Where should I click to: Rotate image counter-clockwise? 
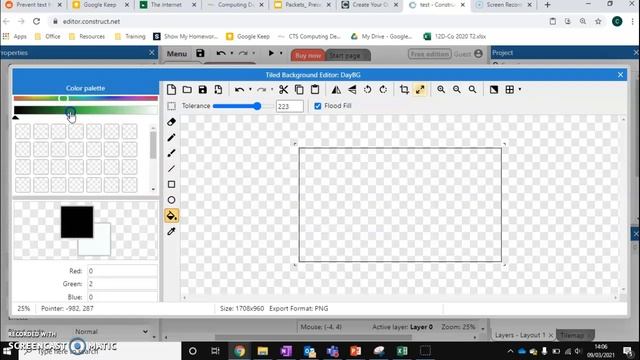367,89
